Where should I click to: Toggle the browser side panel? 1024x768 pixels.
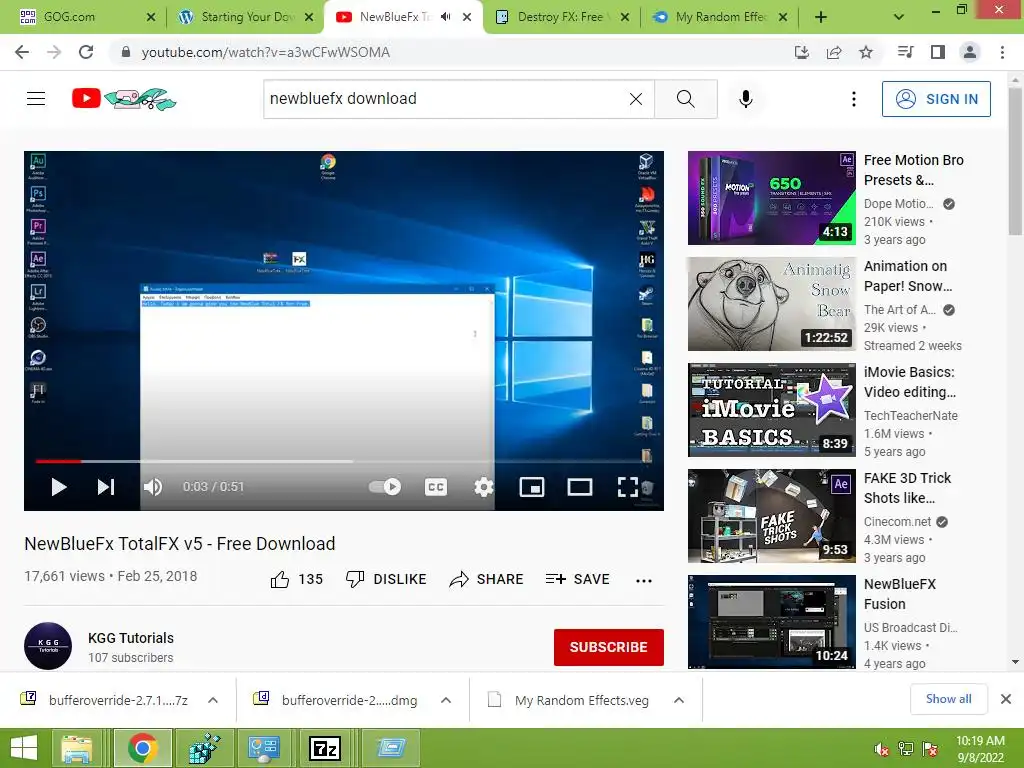coord(938,52)
